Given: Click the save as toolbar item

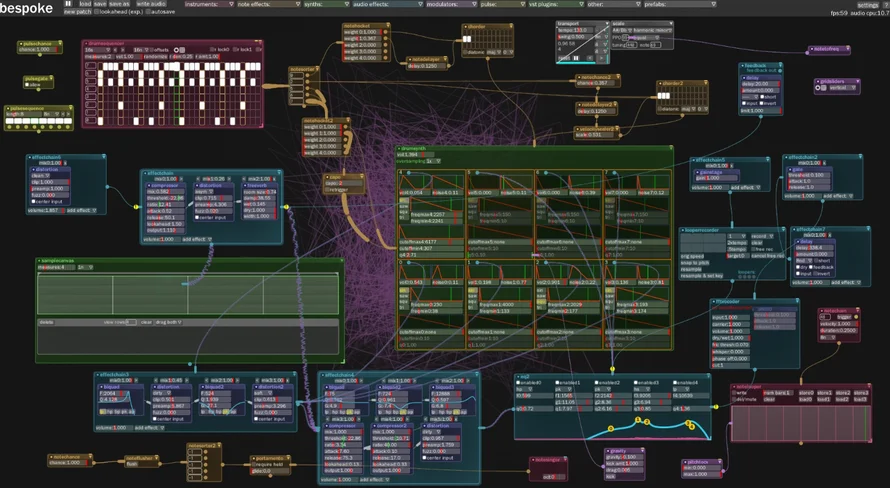Looking at the screenshot, I should click(x=118, y=4).
